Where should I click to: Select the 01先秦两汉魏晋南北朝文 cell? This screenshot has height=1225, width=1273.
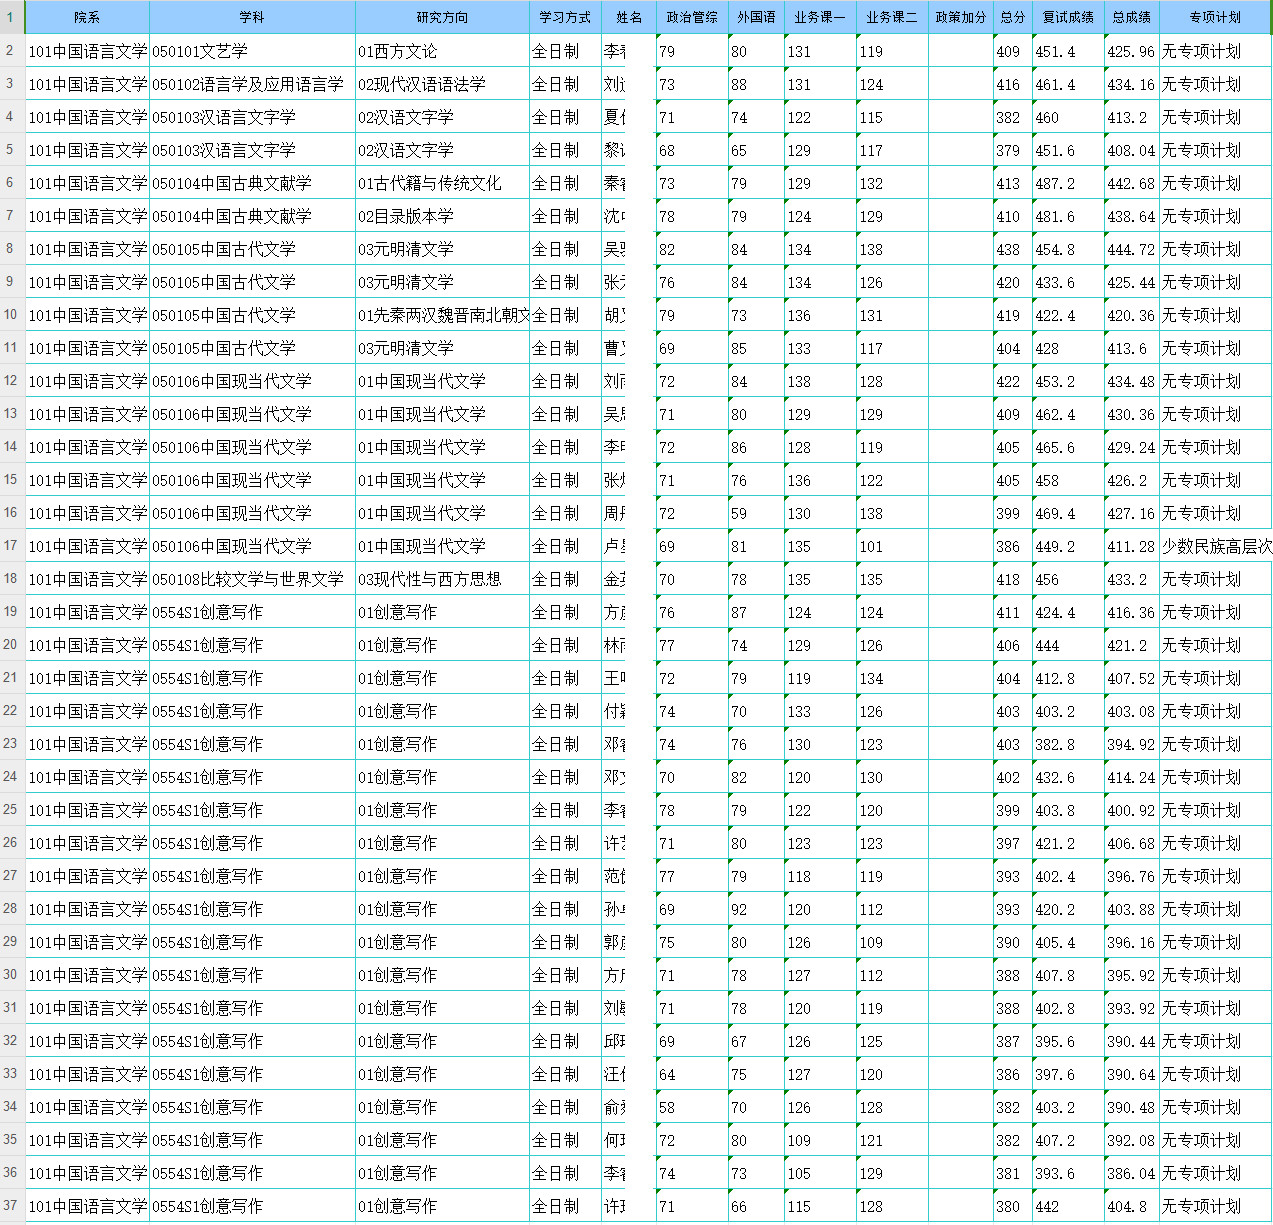click(442, 316)
